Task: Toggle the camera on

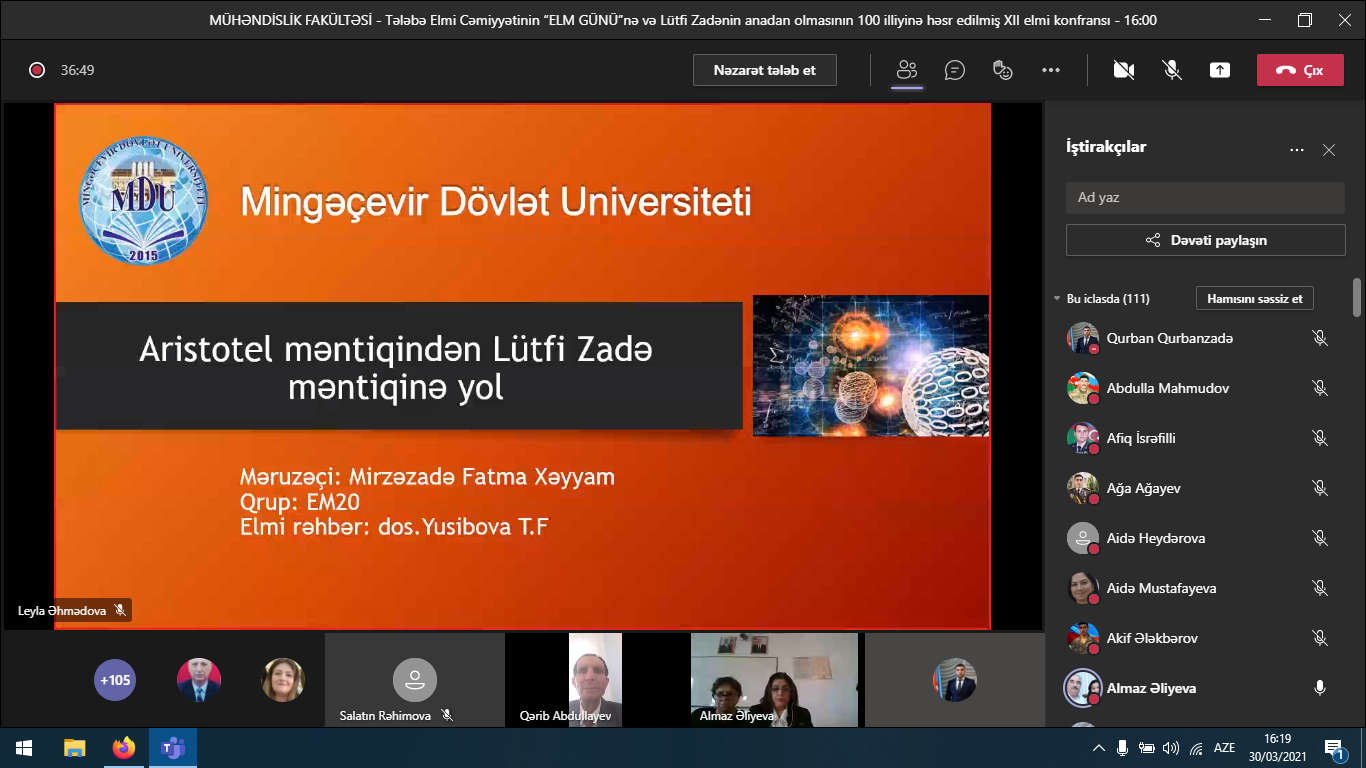Action: click(x=1124, y=70)
